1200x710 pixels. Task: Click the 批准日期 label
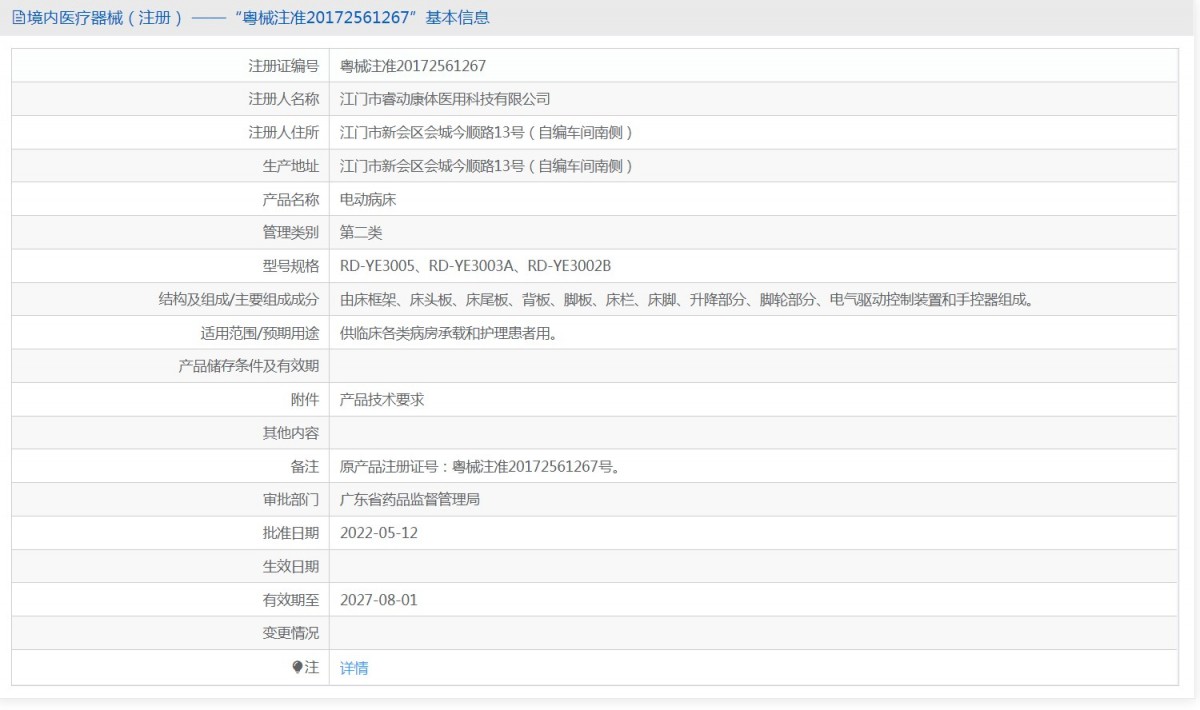click(x=290, y=533)
